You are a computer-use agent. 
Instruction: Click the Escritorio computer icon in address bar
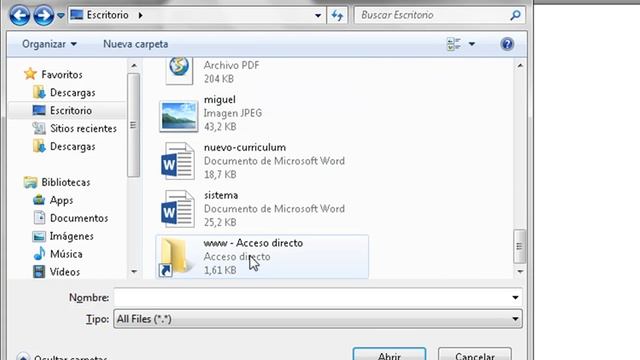76,15
